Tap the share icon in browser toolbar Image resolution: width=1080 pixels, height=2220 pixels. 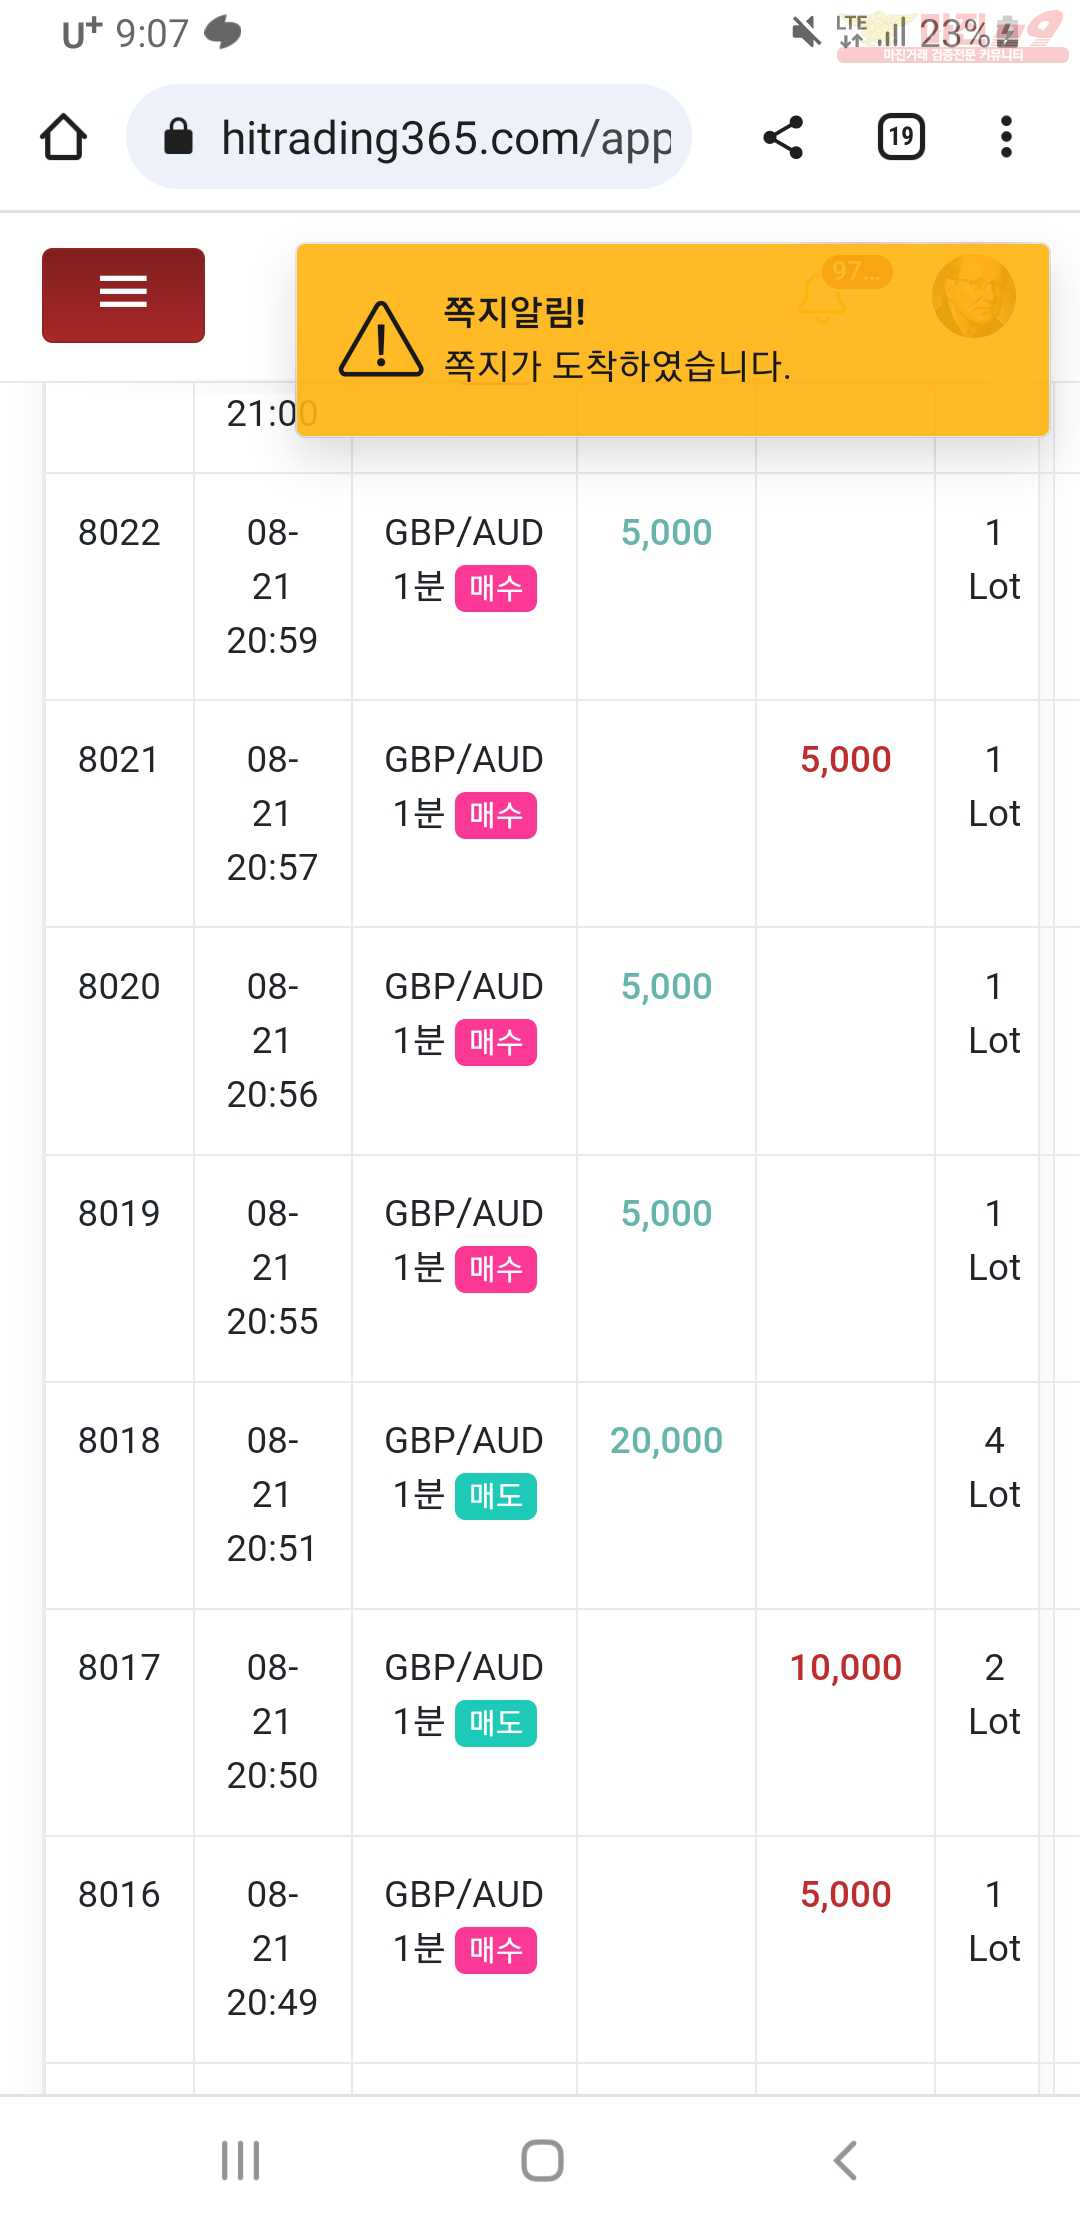click(783, 137)
